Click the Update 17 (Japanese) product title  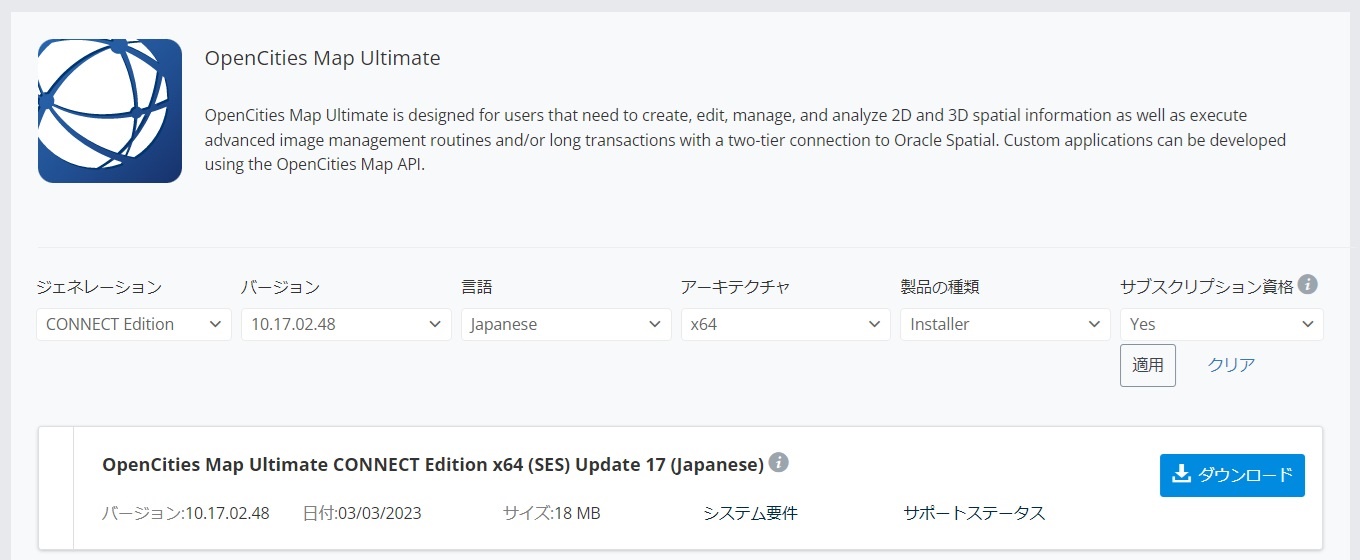[x=433, y=465]
